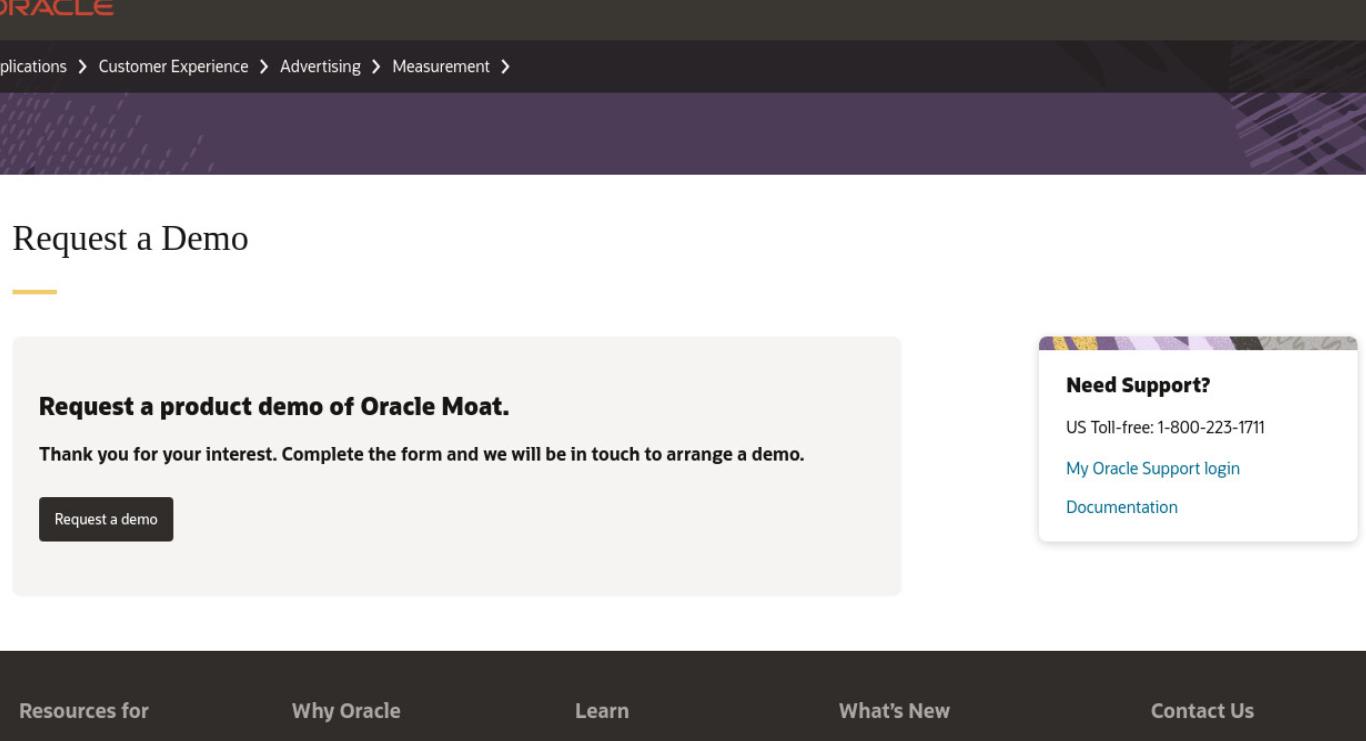The height and width of the screenshot is (741, 1366).
Task: Click the "Need Support?" card heading
Action: 1139,385
